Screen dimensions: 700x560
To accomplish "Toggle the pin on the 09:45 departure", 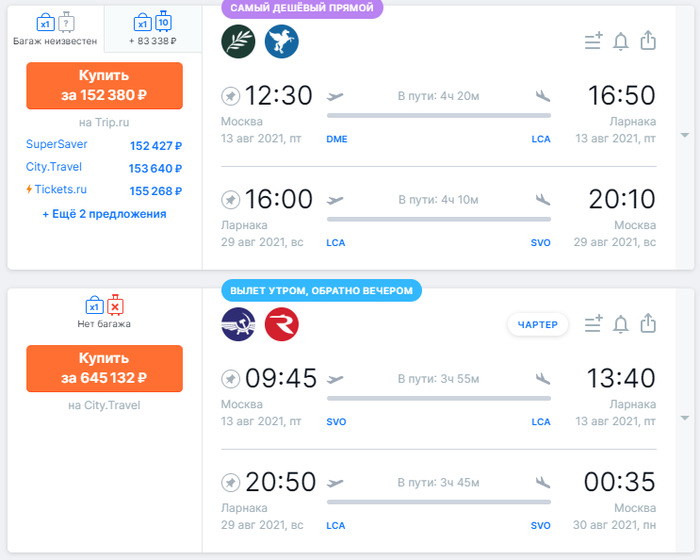I will tap(231, 379).
